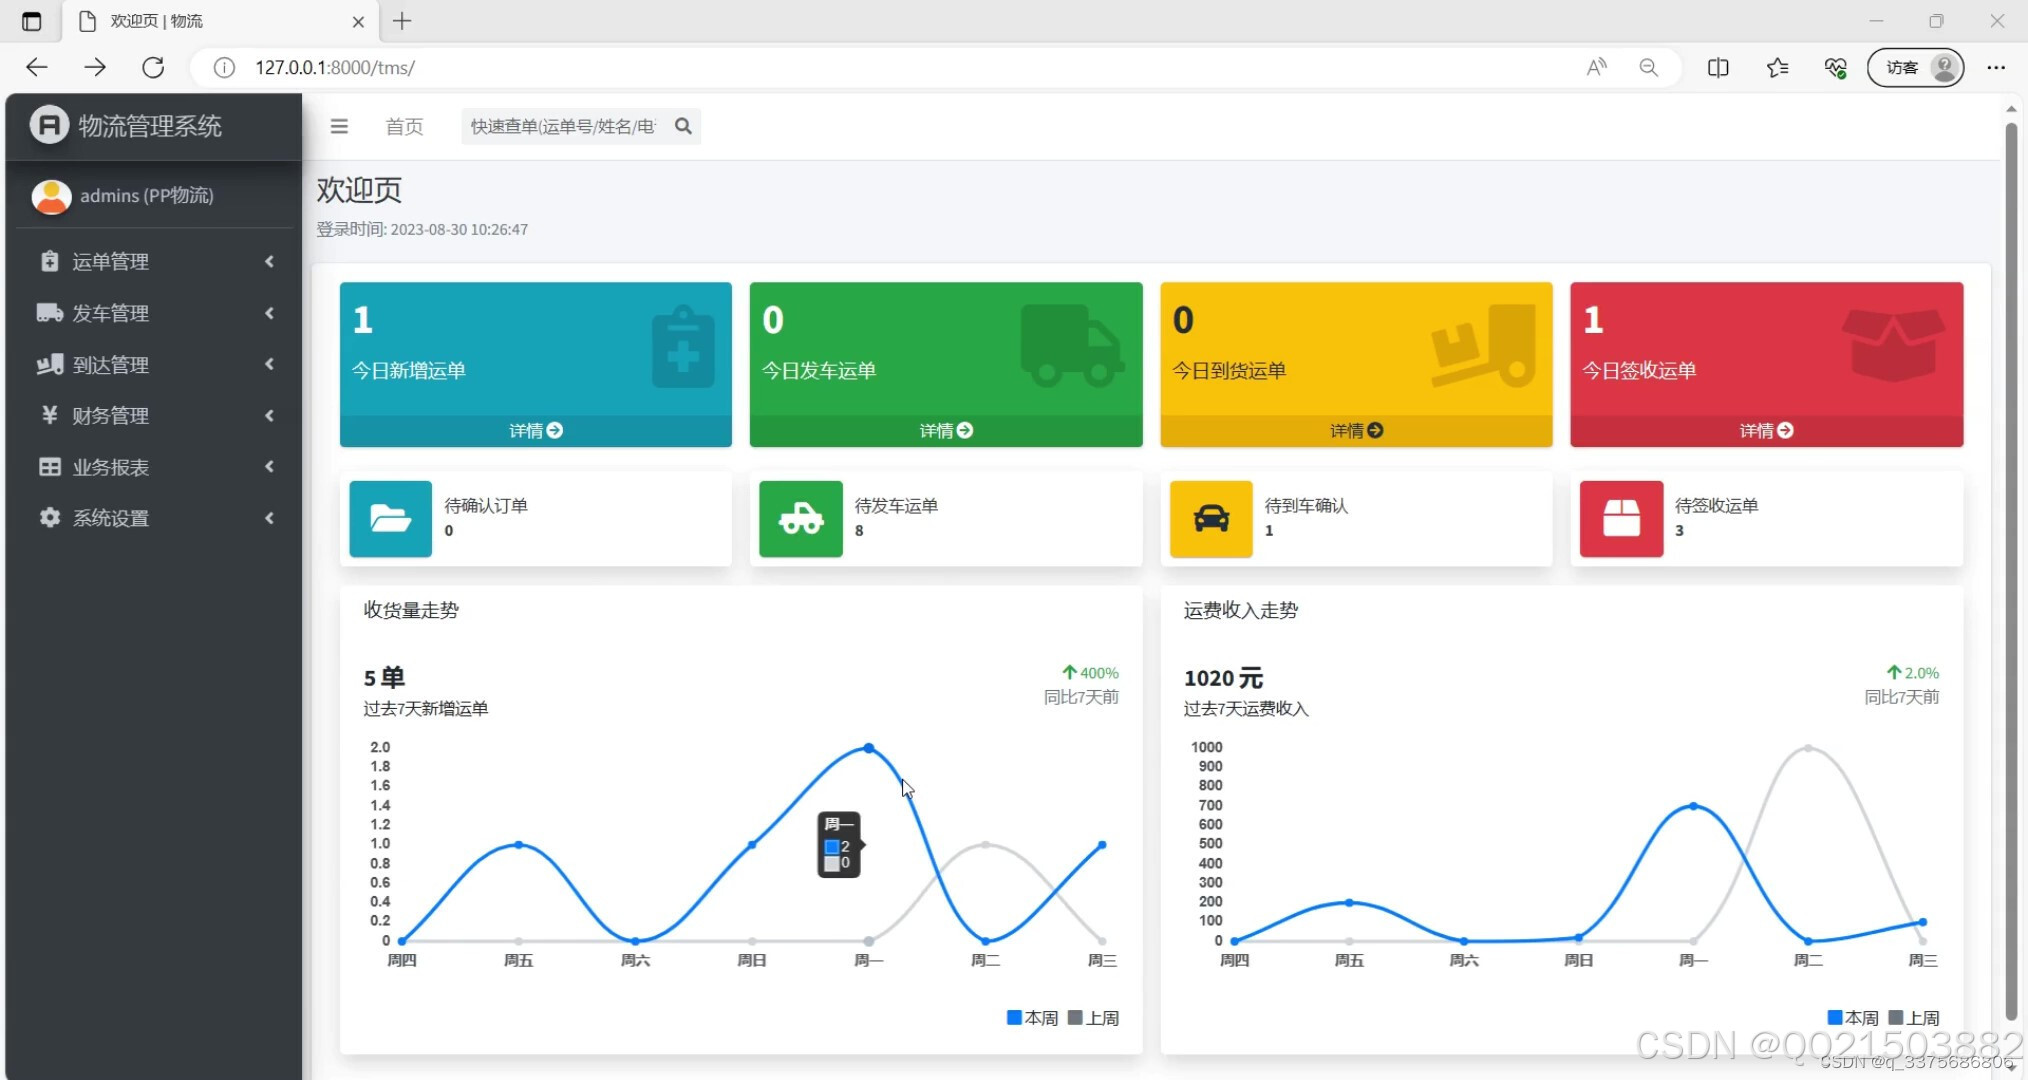The image size is (2028, 1080).
Task: Expand the 运单管理 menu
Action: pos(155,261)
